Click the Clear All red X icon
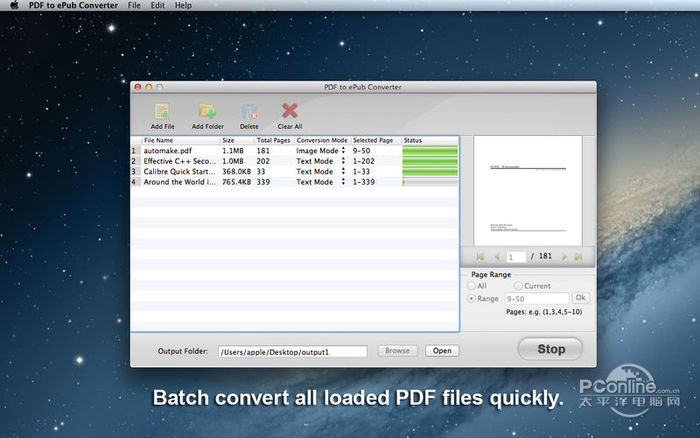This screenshot has height=438, width=700. pos(290,111)
